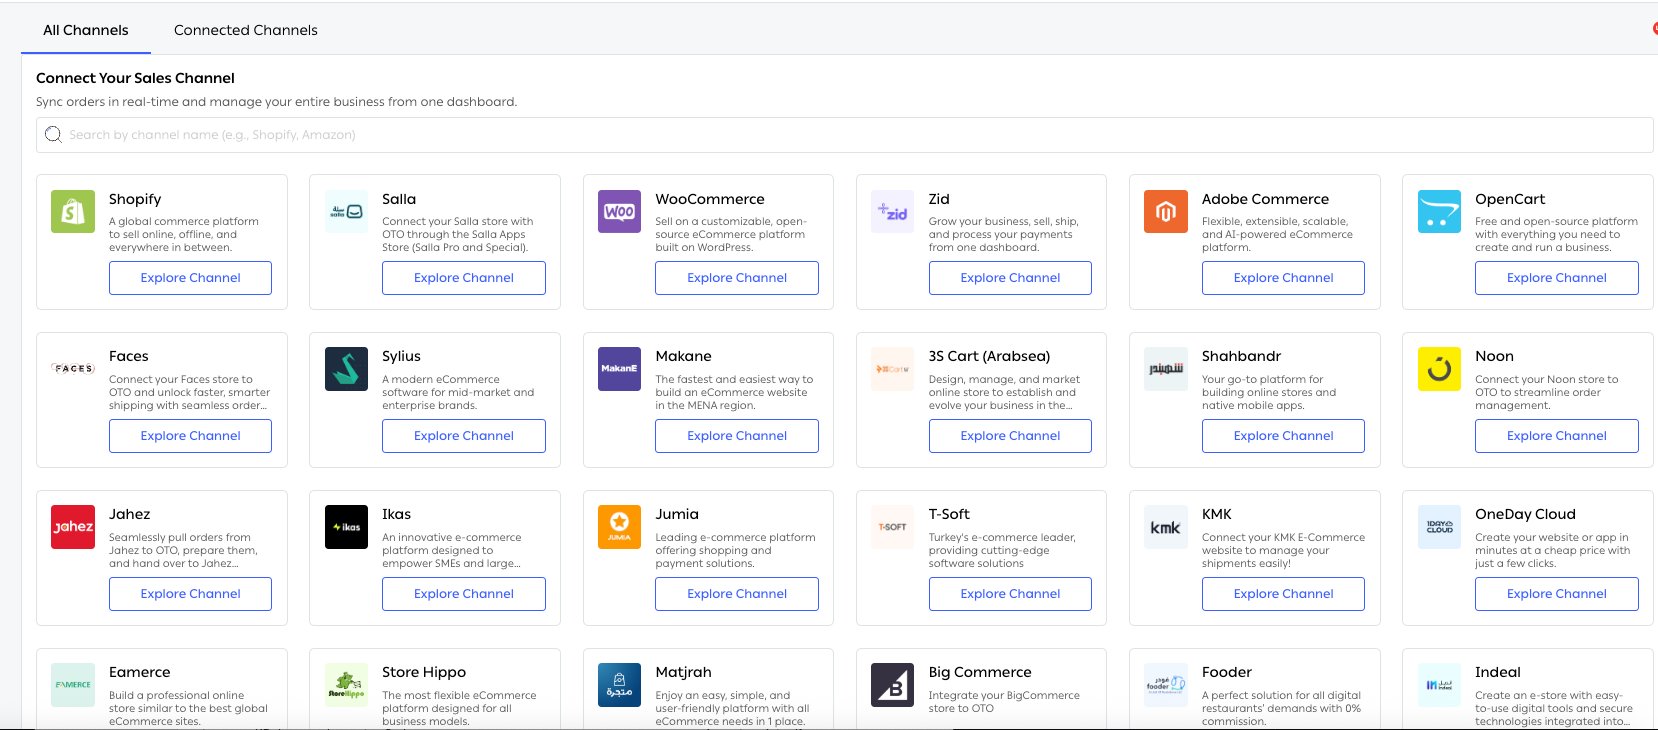Explore the T-Soft channel
The width and height of the screenshot is (1658, 730).
1010,594
